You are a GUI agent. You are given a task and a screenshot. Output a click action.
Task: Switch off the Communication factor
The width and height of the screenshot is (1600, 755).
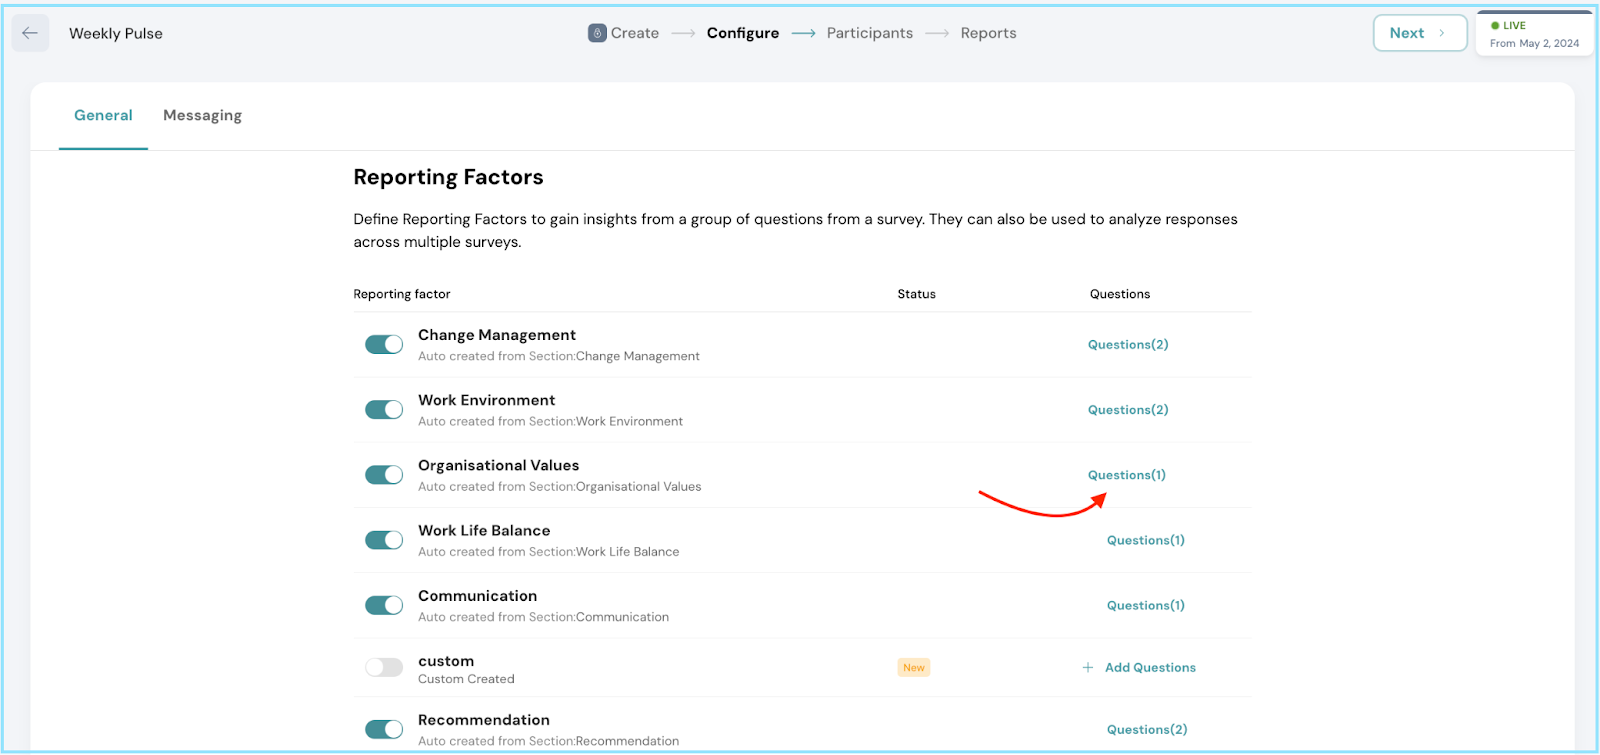[384, 605]
